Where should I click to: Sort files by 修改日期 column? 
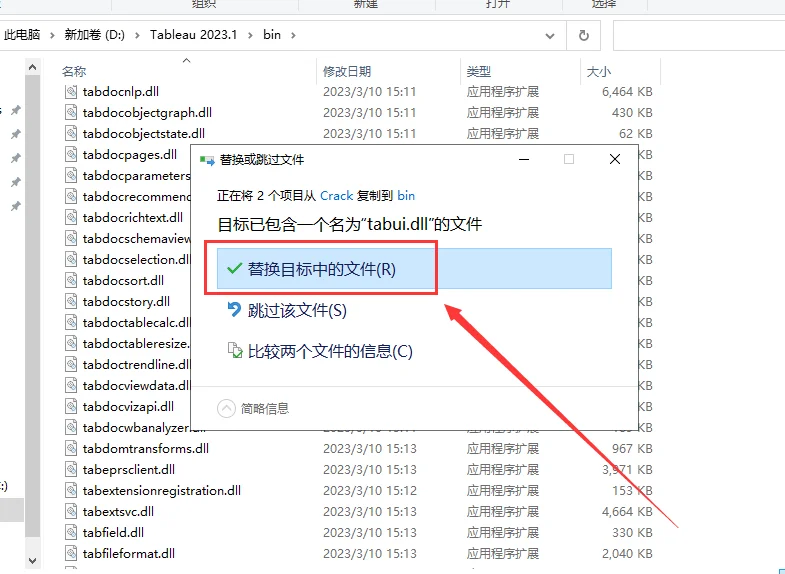pyautogui.click(x=347, y=71)
